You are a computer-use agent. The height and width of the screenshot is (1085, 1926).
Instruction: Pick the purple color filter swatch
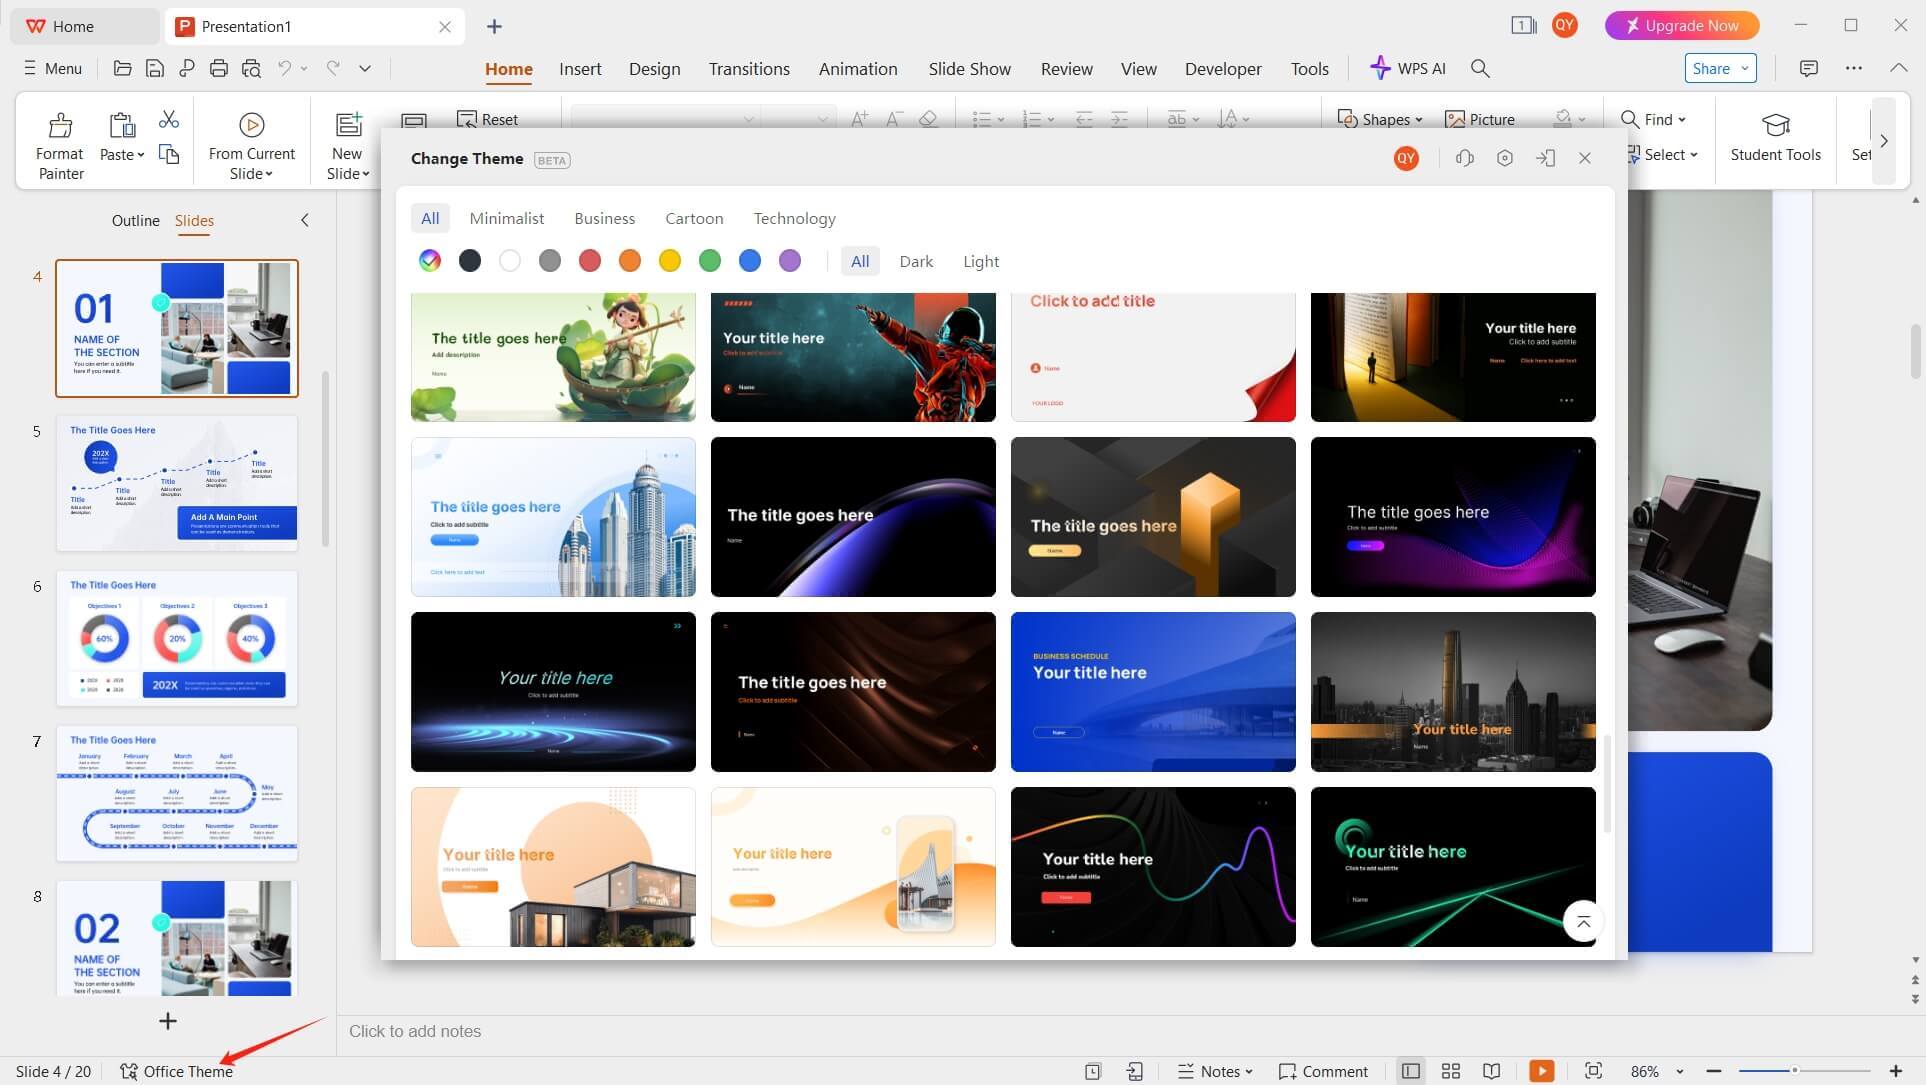(x=790, y=261)
